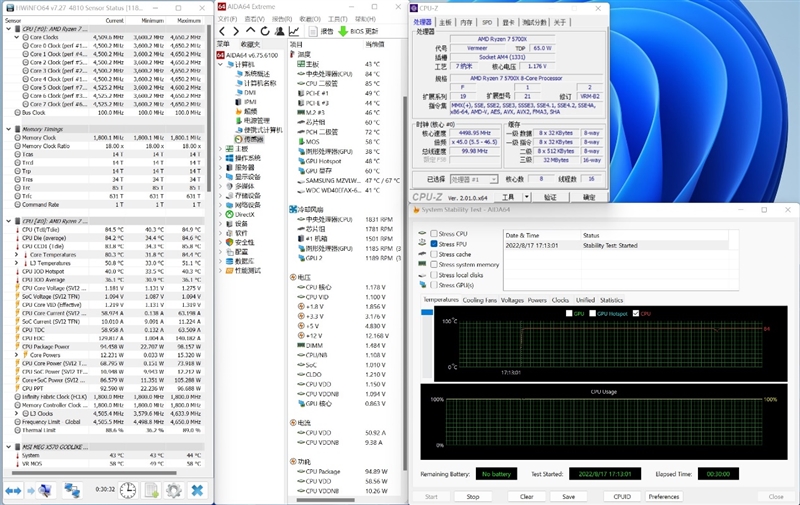Open the report document icon in AIDA64
This screenshot has width=800, height=505.
click(x=313, y=32)
